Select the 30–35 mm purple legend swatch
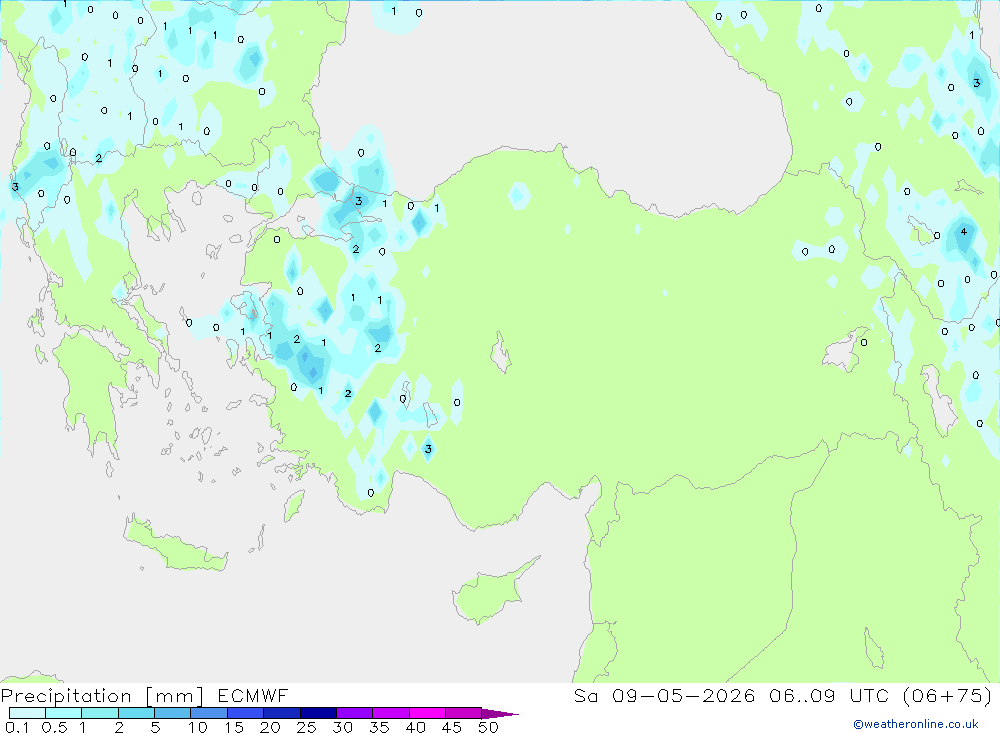1000x733 pixels. (355, 713)
